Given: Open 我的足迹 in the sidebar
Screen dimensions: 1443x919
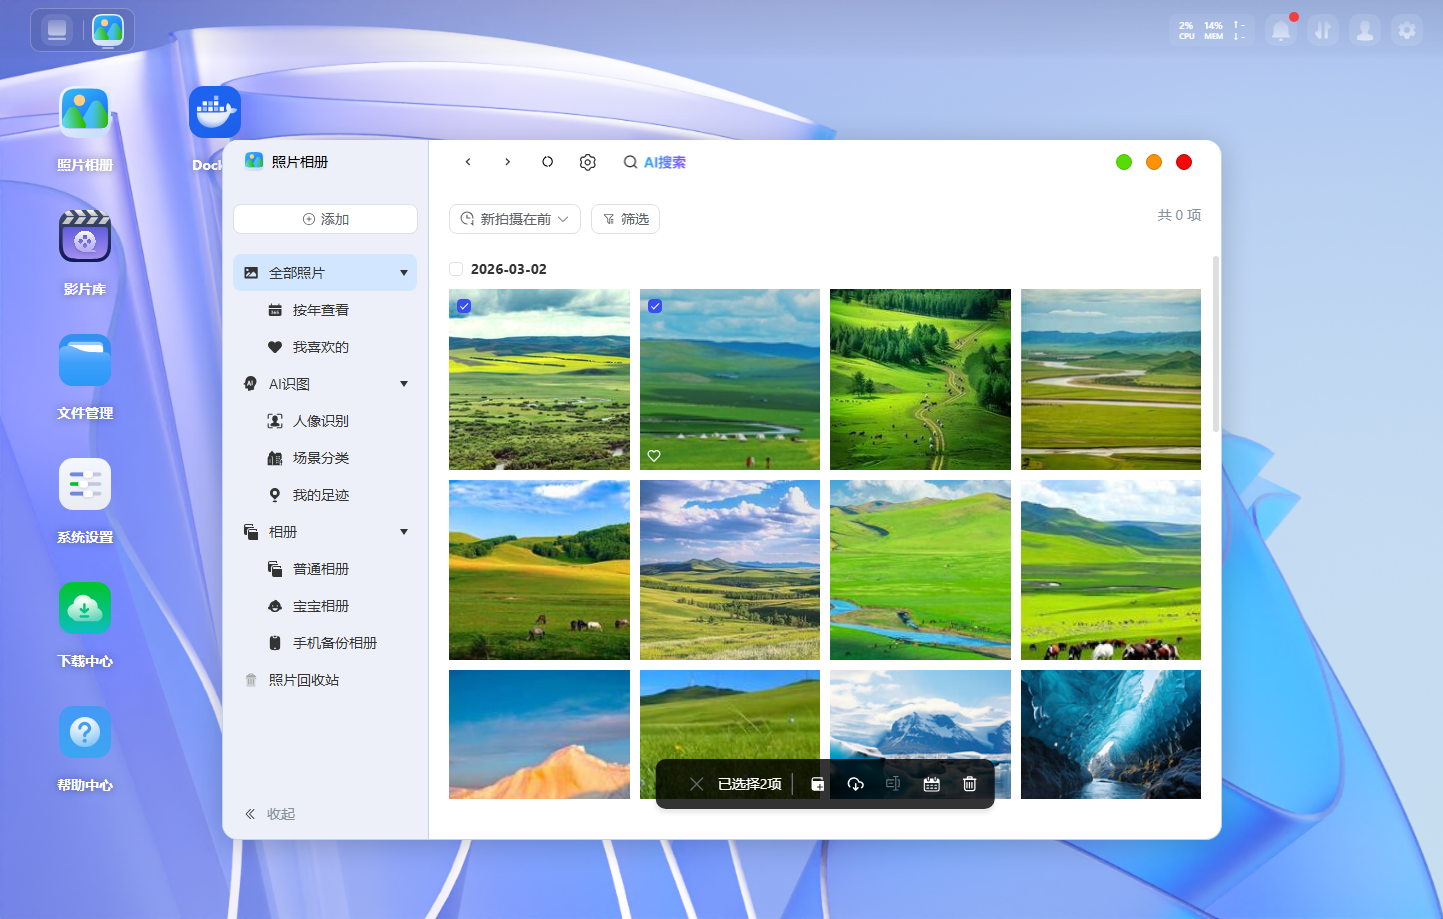Looking at the screenshot, I should pyautogui.click(x=325, y=495).
